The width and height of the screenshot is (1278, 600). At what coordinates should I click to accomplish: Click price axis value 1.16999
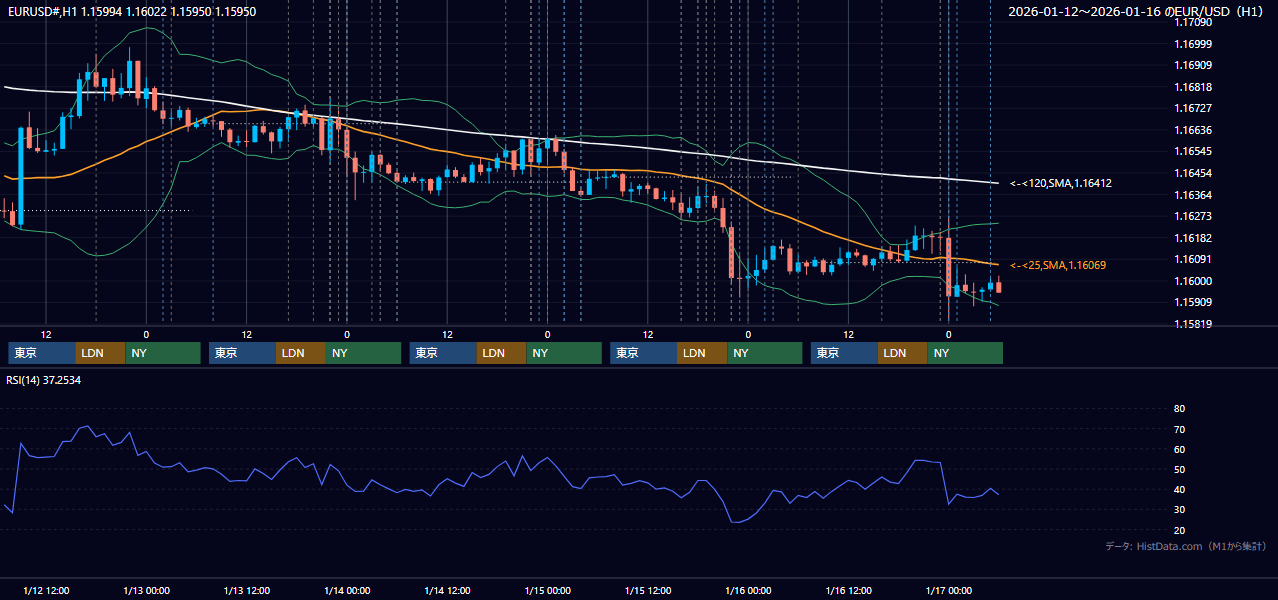click(1192, 44)
